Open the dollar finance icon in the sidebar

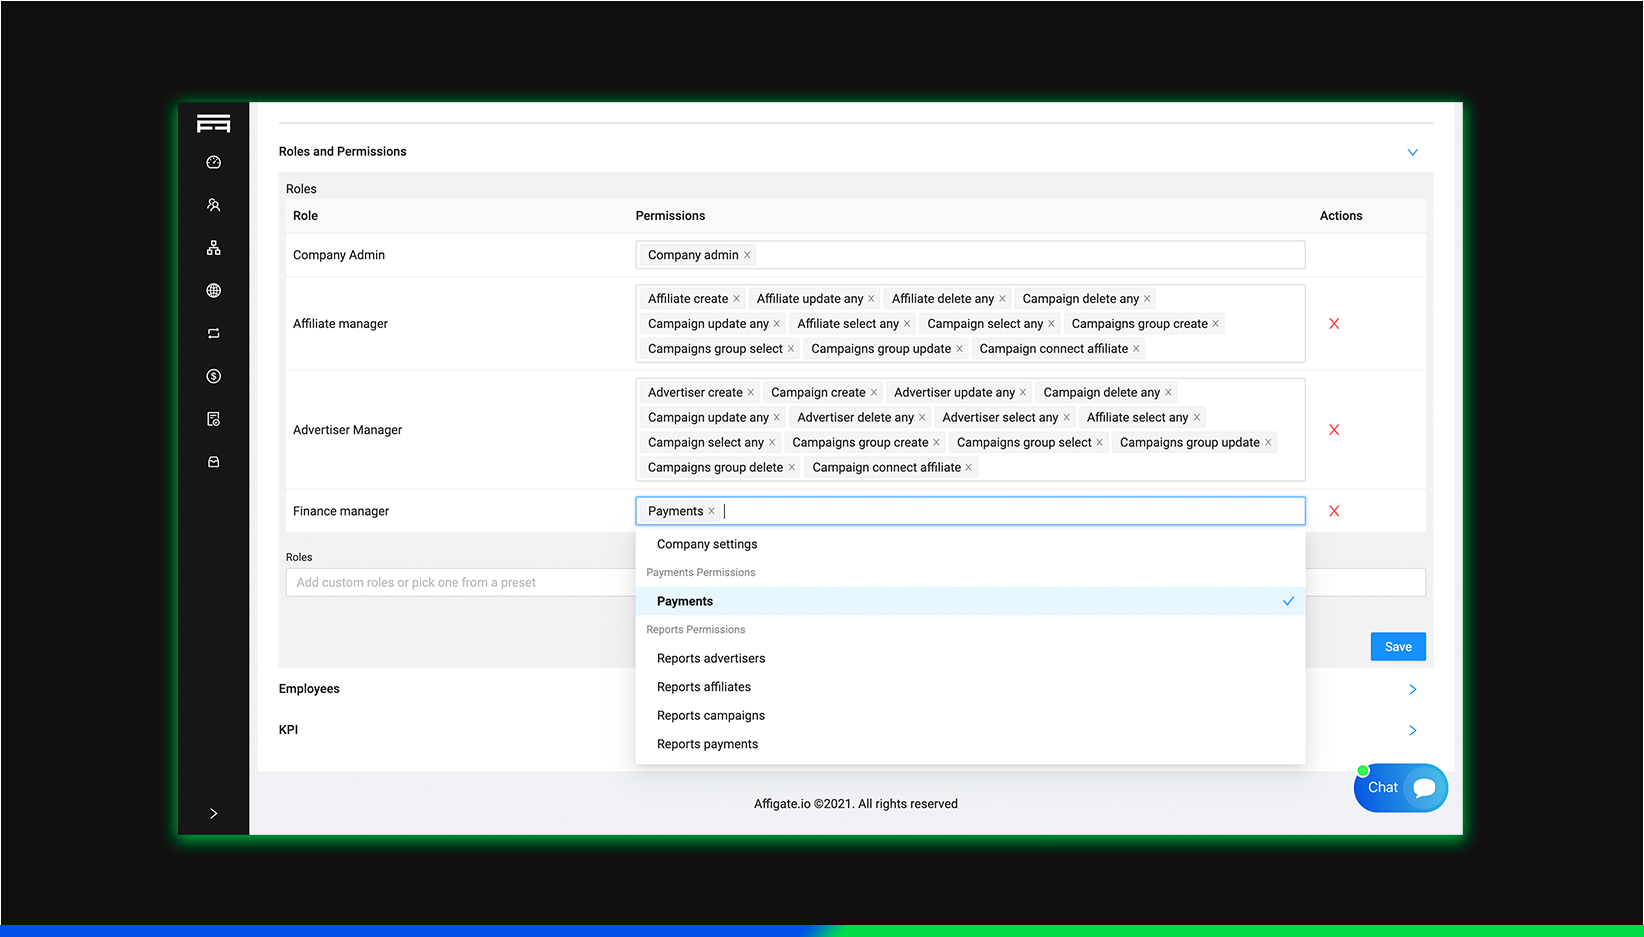(213, 376)
